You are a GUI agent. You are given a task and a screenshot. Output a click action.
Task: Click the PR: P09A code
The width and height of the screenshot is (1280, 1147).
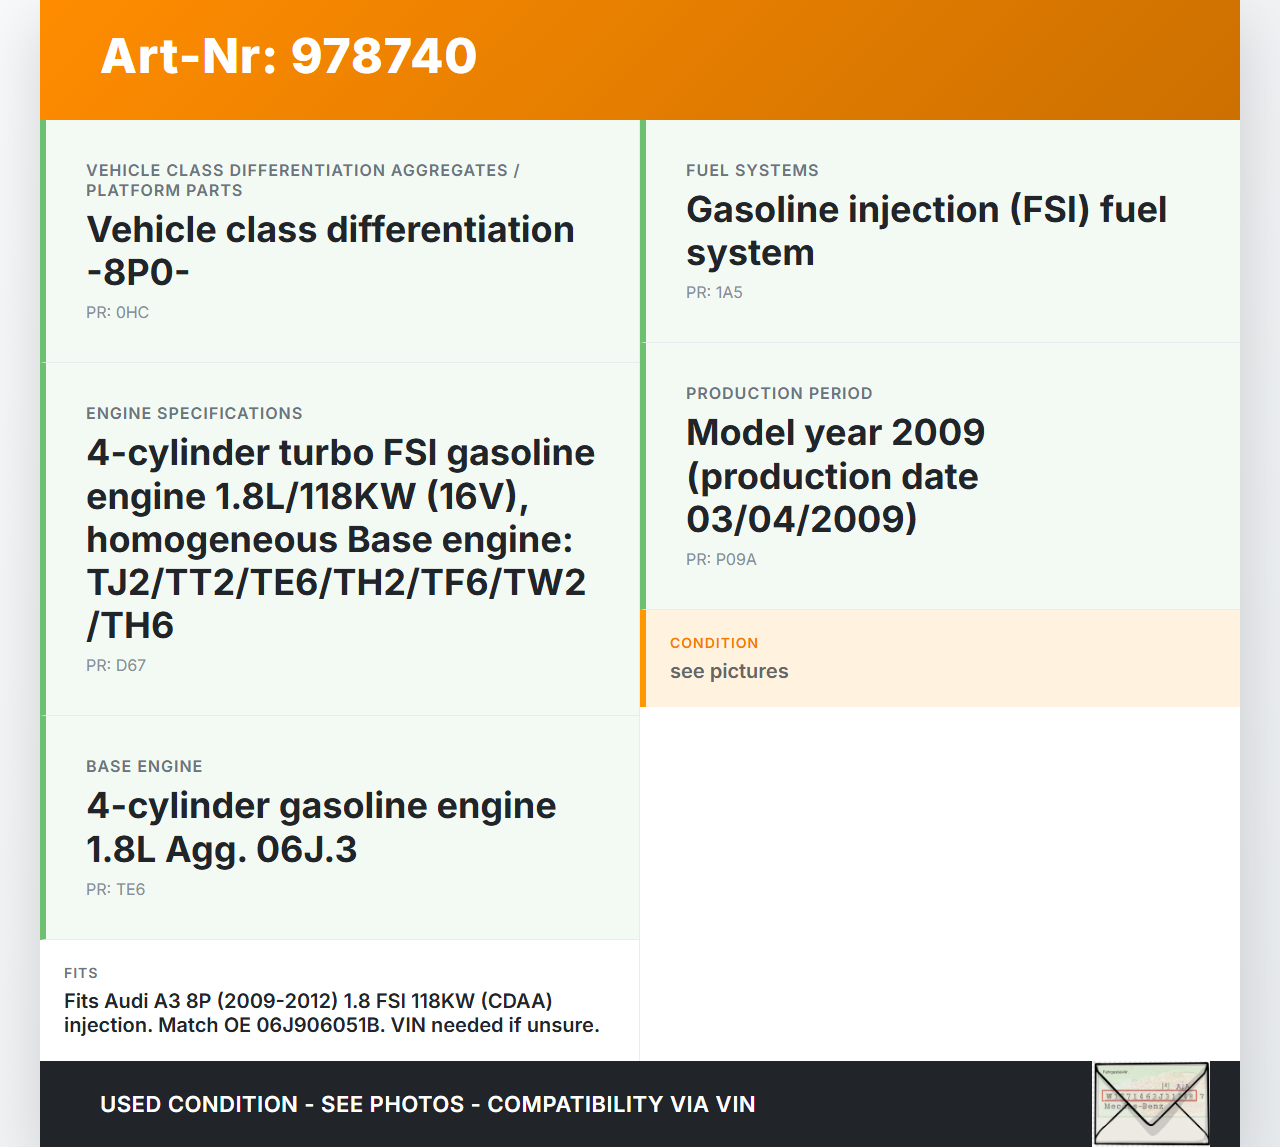[x=721, y=559]
